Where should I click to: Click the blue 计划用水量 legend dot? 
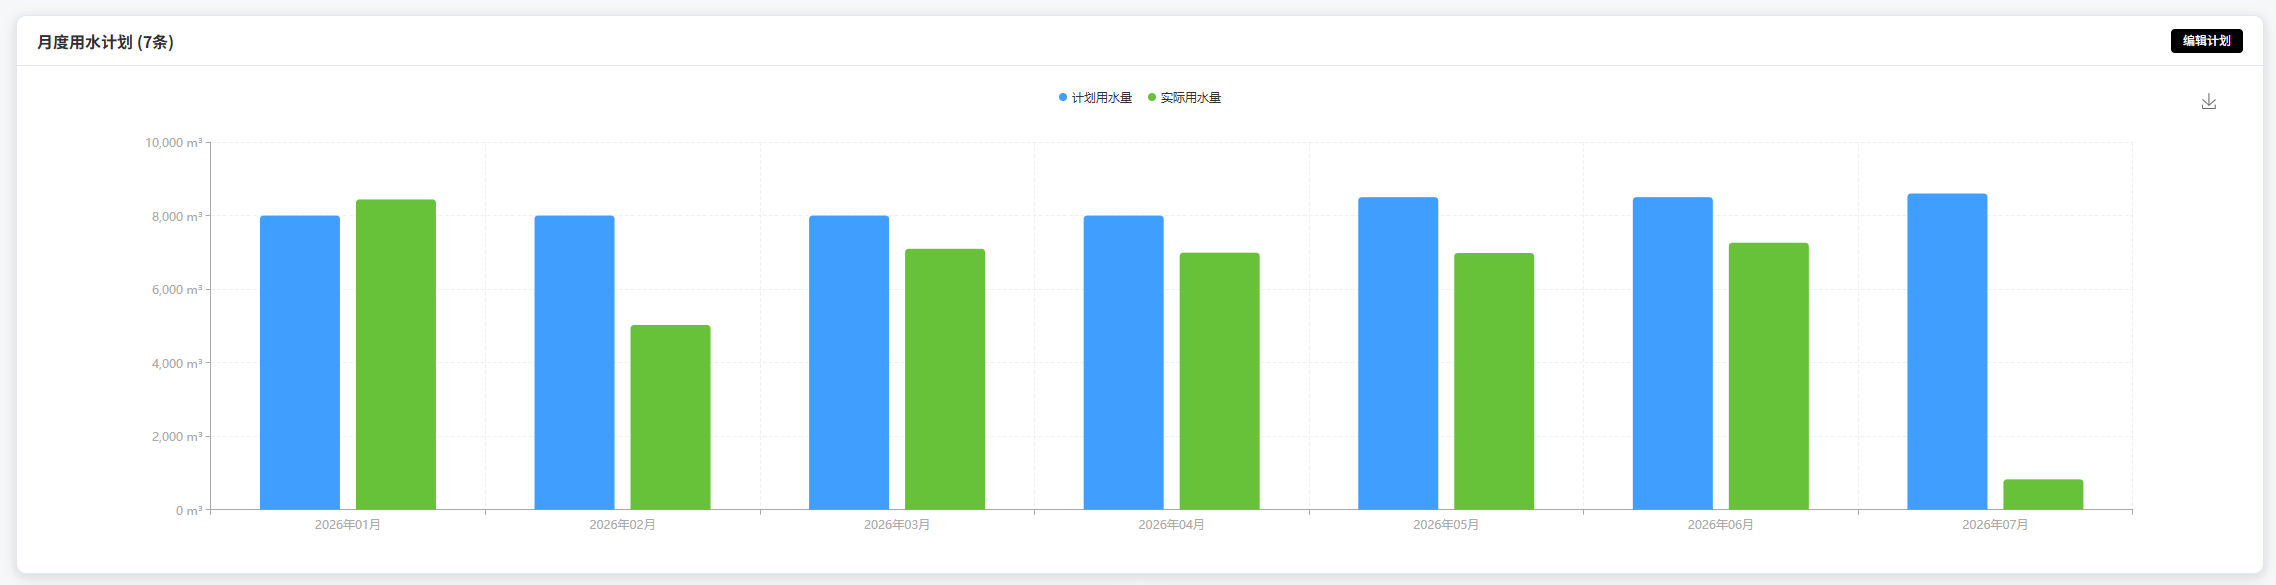1063,98
